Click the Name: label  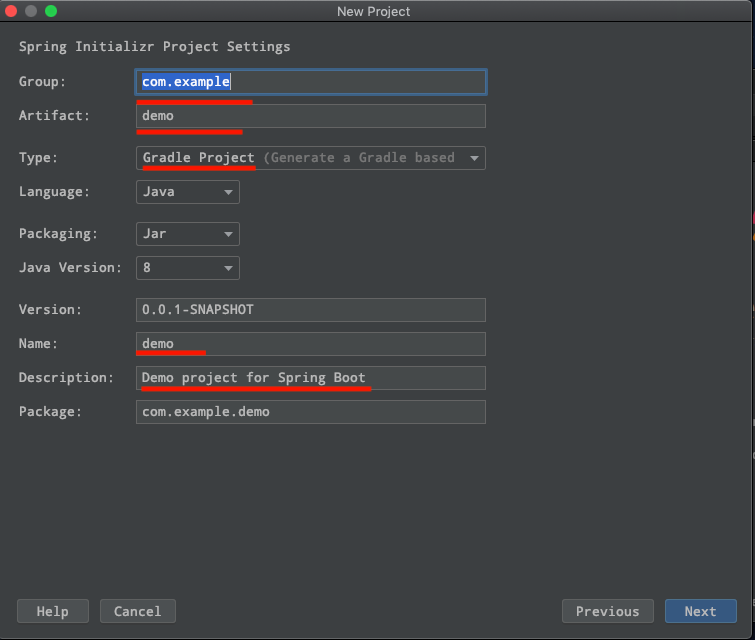pyautogui.click(x=38, y=343)
